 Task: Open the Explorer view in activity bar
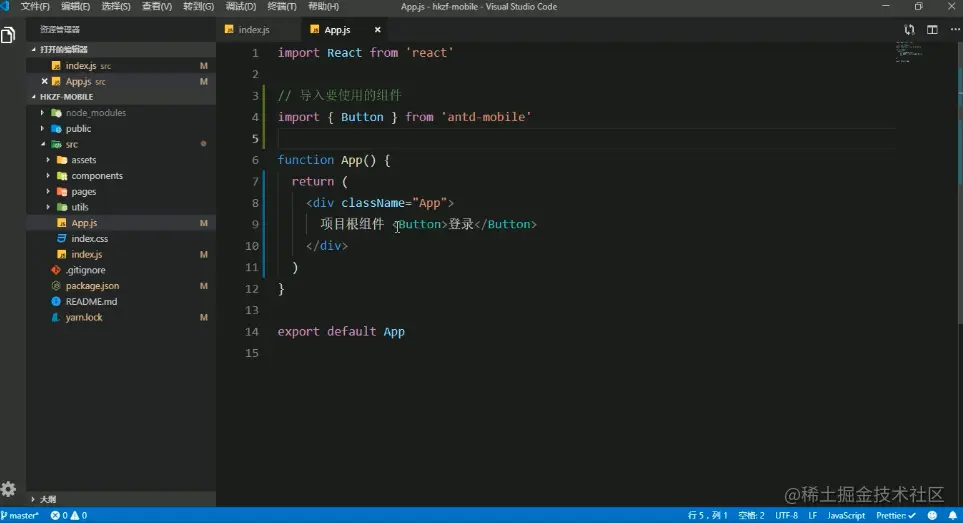coord(9,35)
